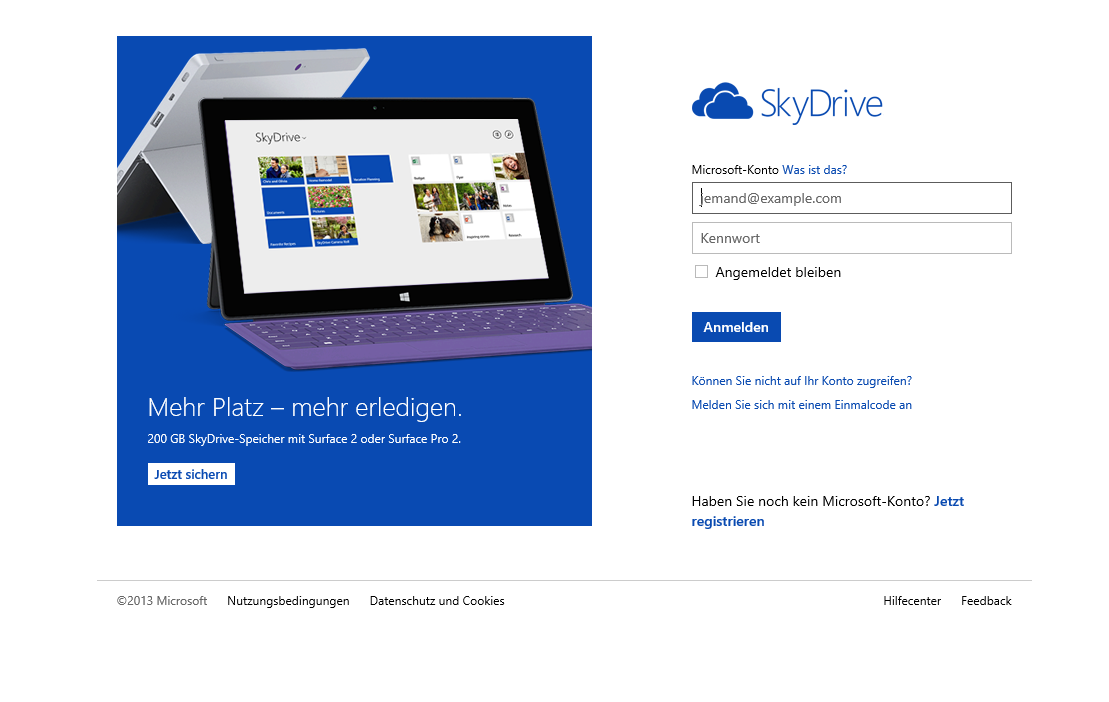Viewport: 1109px width, 702px height.
Task: View 'Datenschutz und Cookies' footer link
Action: (437, 601)
